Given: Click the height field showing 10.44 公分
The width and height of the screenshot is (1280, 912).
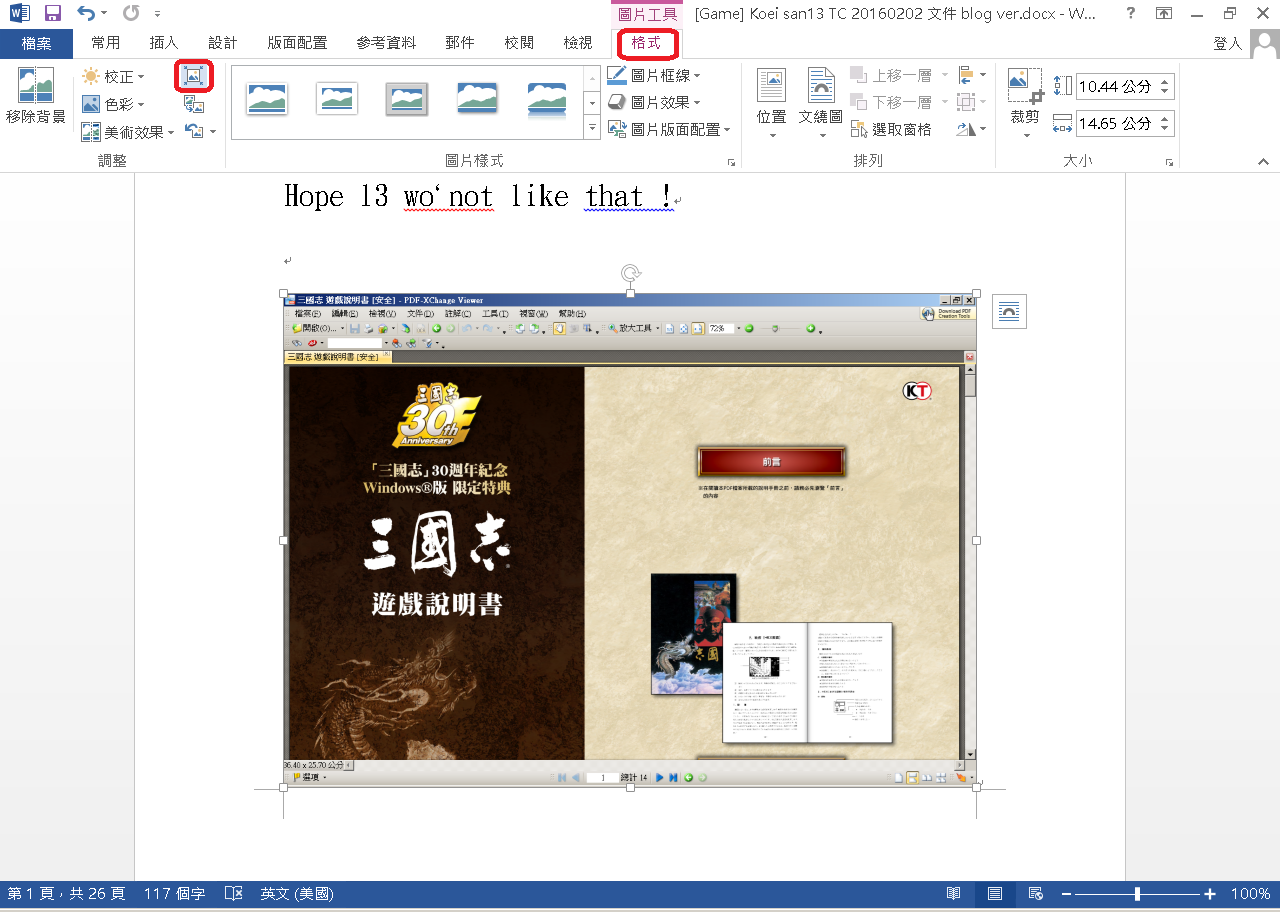Looking at the screenshot, I should (x=1117, y=87).
